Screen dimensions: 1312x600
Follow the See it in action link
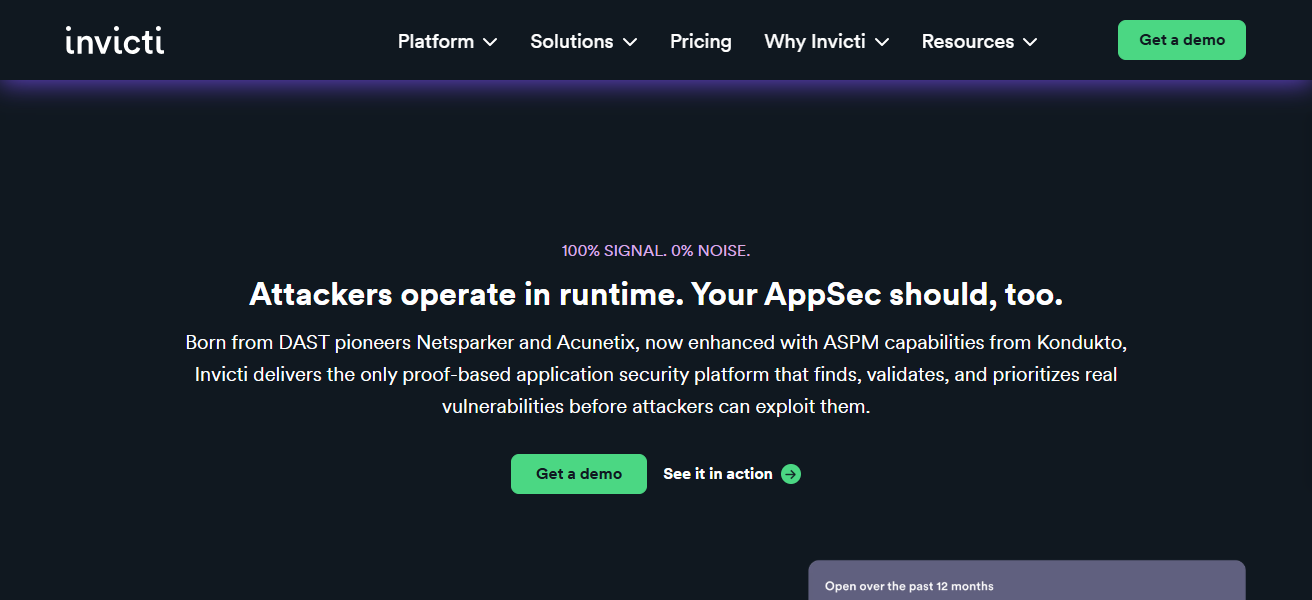coord(732,474)
